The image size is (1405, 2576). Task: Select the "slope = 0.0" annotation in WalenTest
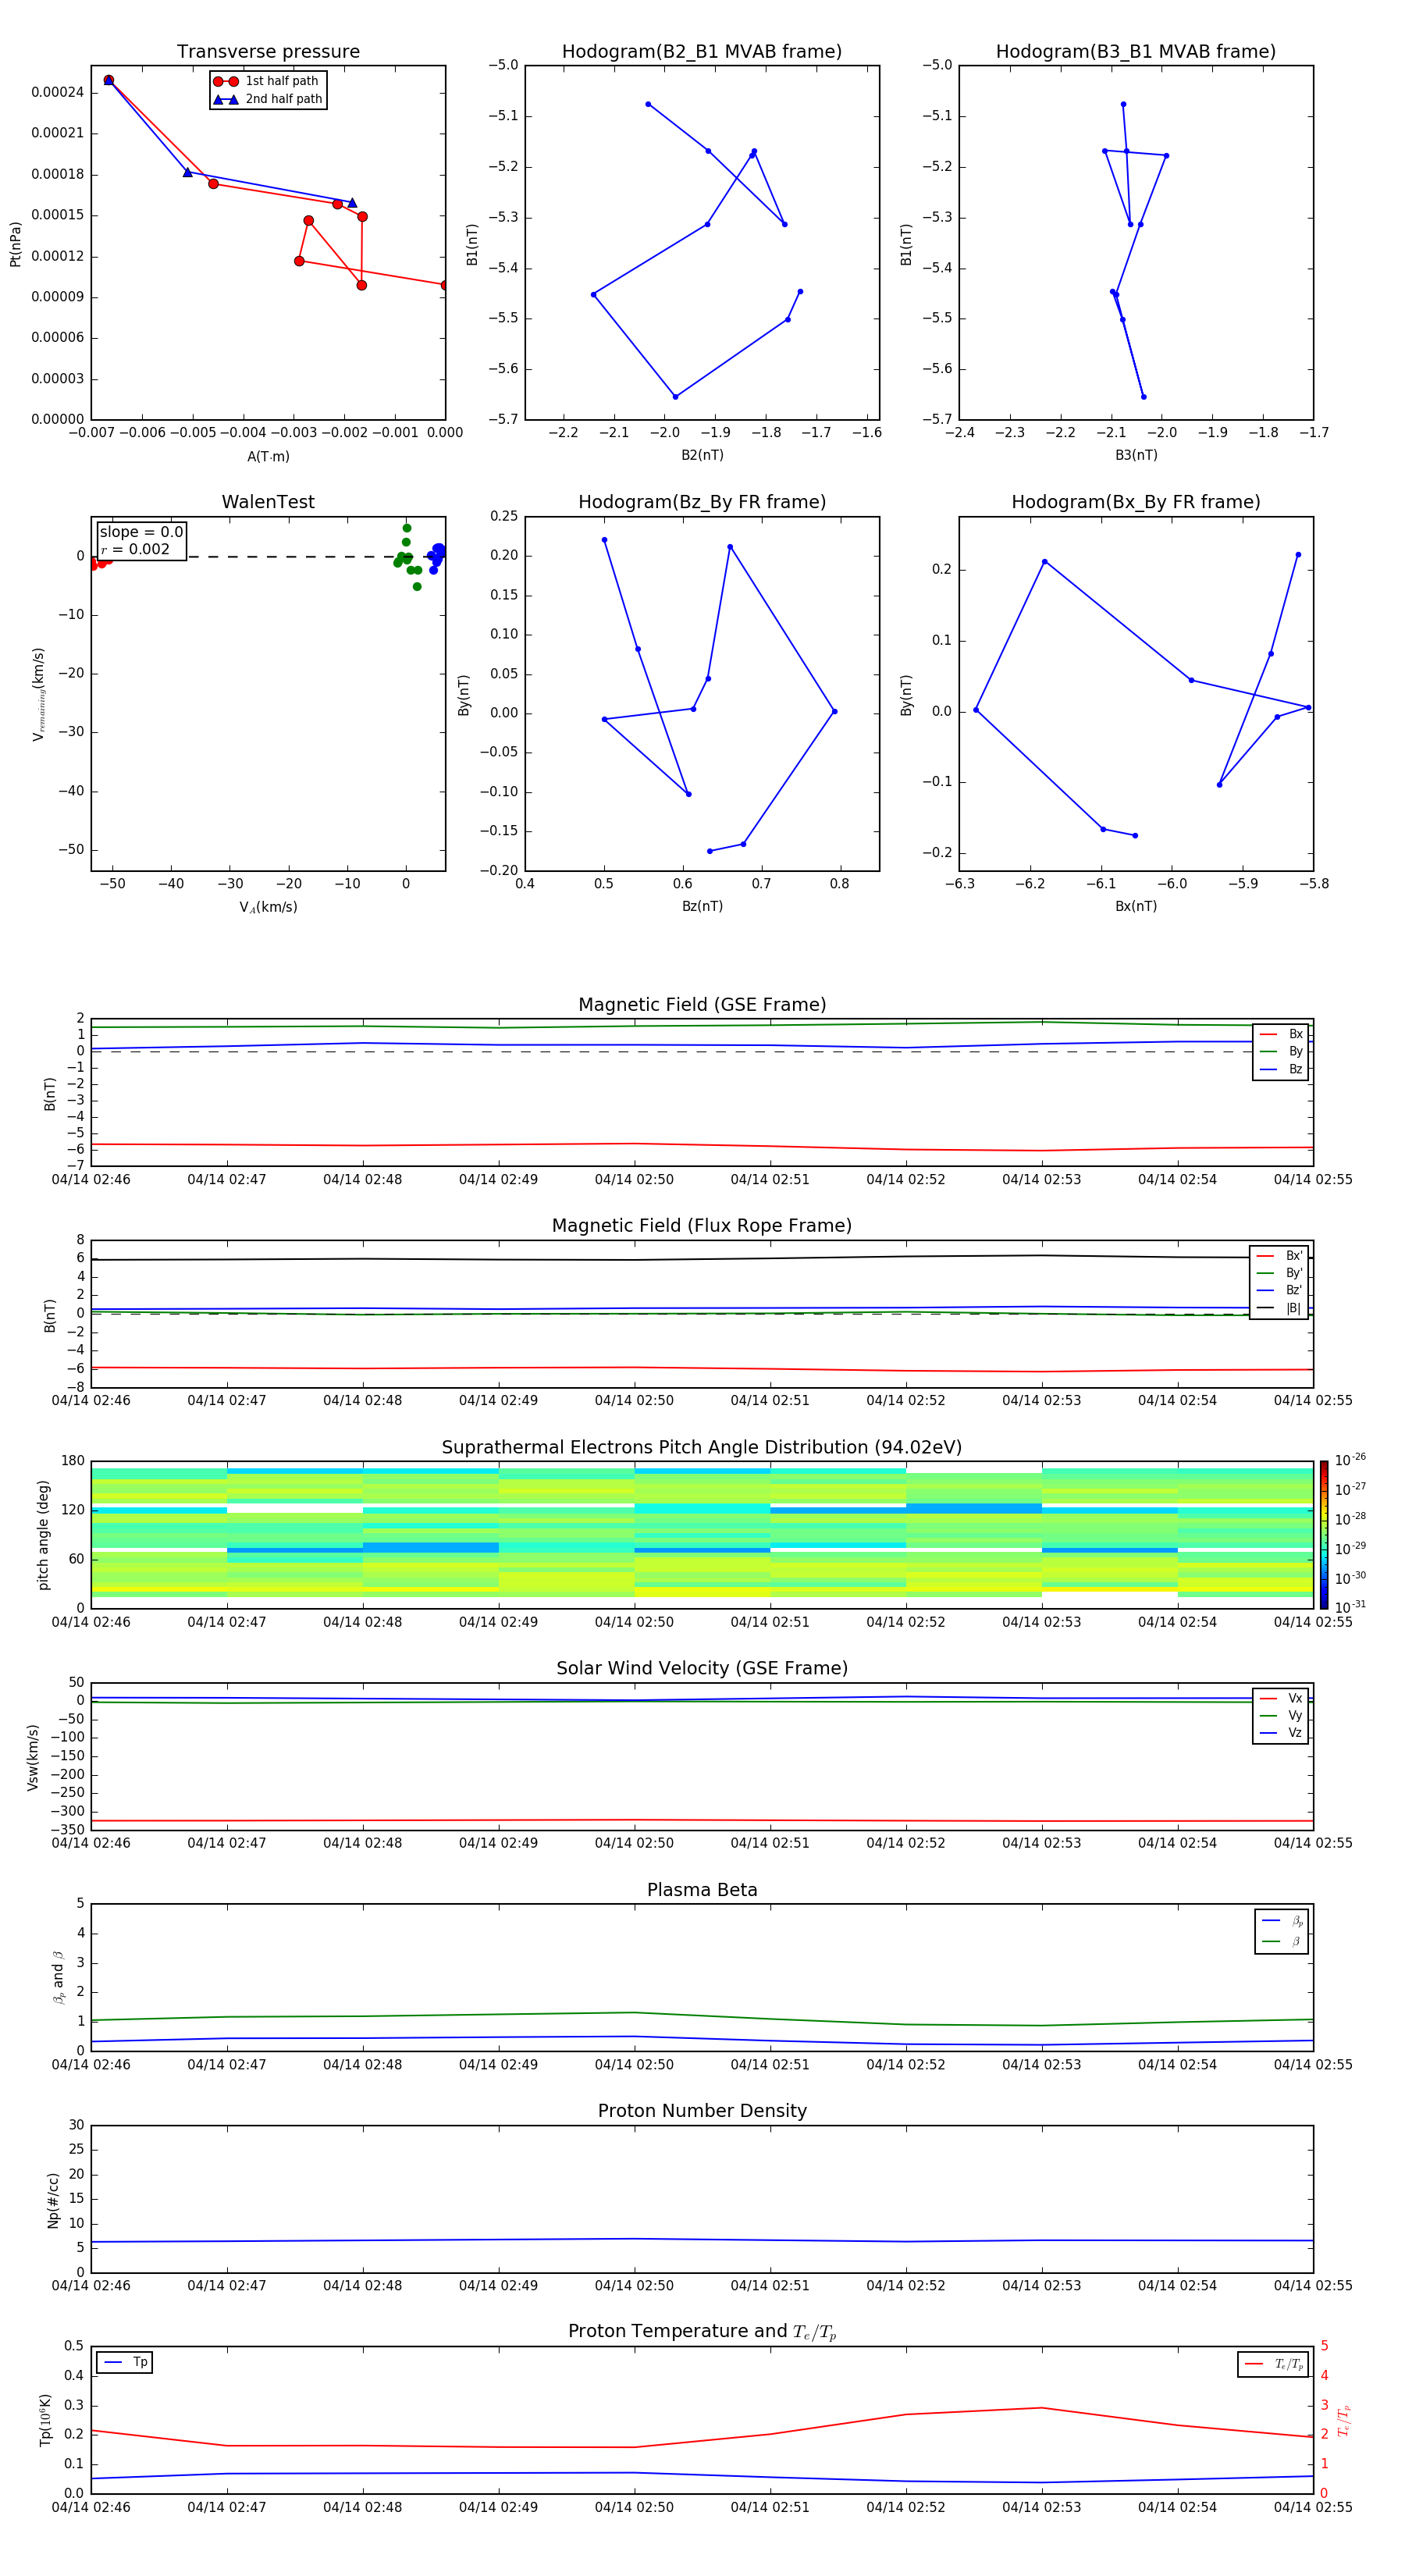pyautogui.click(x=141, y=532)
